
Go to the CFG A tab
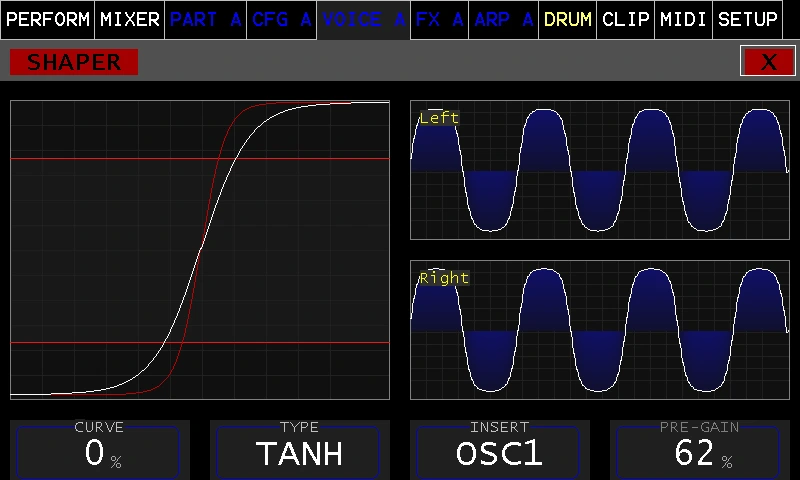[x=282, y=20]
